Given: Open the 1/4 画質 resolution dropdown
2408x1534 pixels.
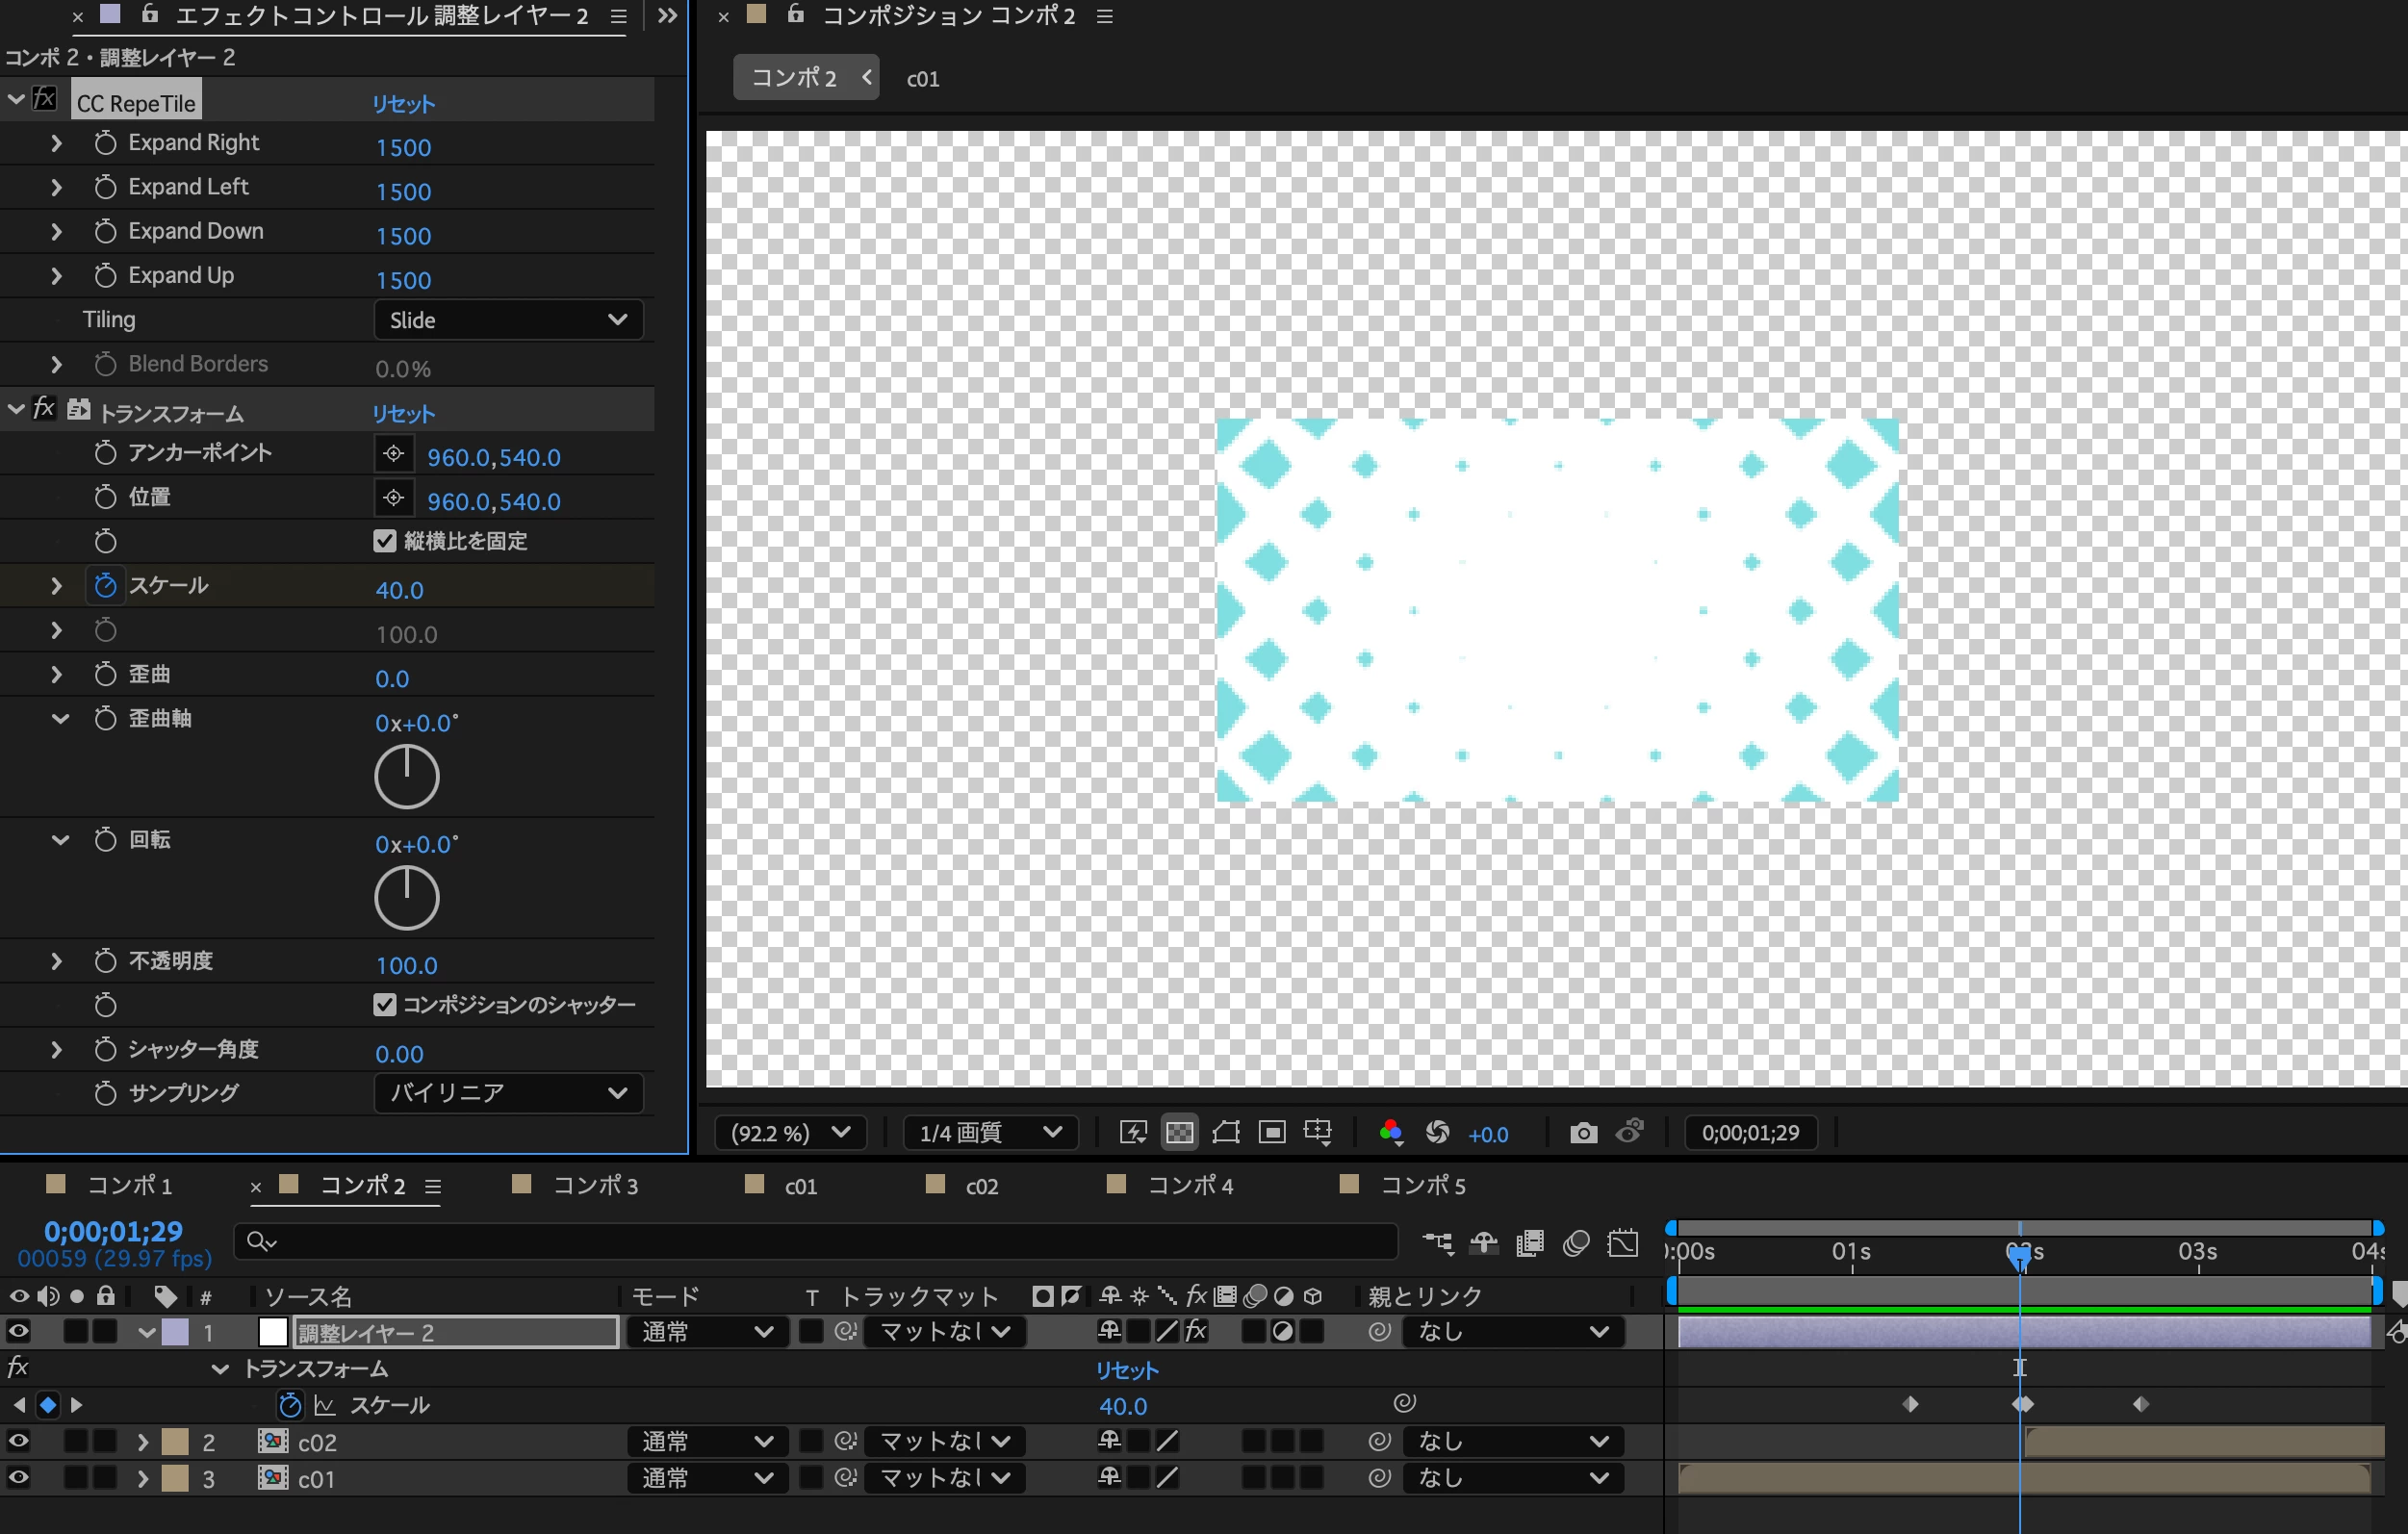Looking at the screenshot, I should (989, 1132).
